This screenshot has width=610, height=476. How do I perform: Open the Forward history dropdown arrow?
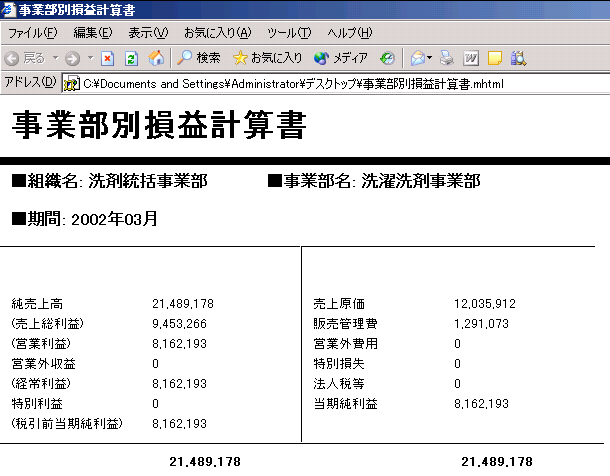click(x=90, y=58)
